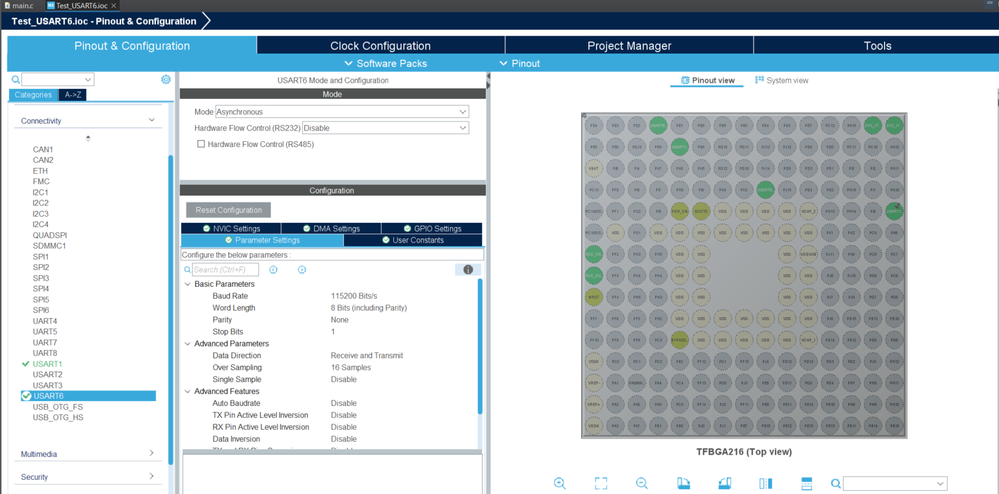Open the Pinout dropdown menu
This screenshot has width=999, height=494.
coord(520,63)
